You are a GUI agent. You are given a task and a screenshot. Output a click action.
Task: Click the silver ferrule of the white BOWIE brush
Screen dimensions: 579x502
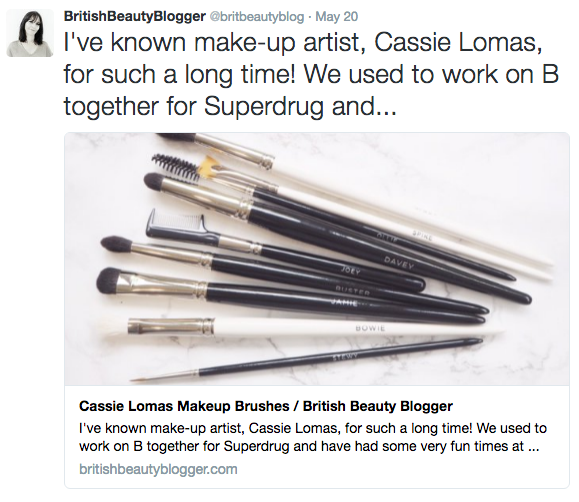point(171,327)
